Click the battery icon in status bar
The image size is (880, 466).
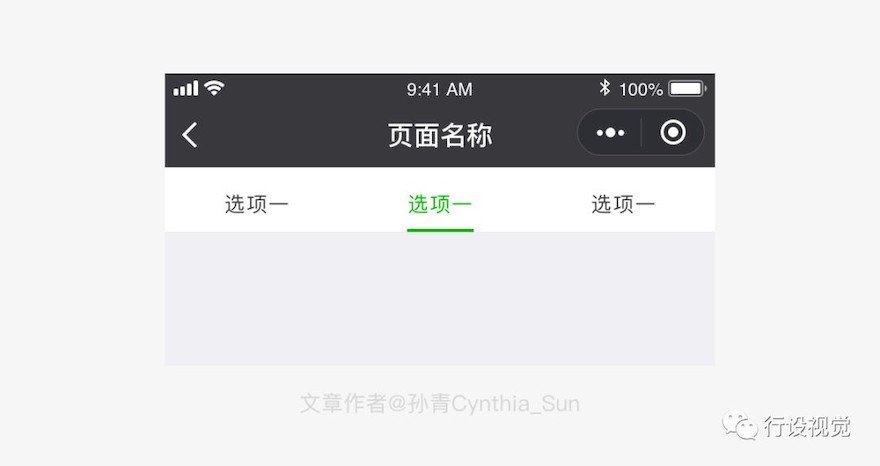pyautogui.click(x=688, y=89)
